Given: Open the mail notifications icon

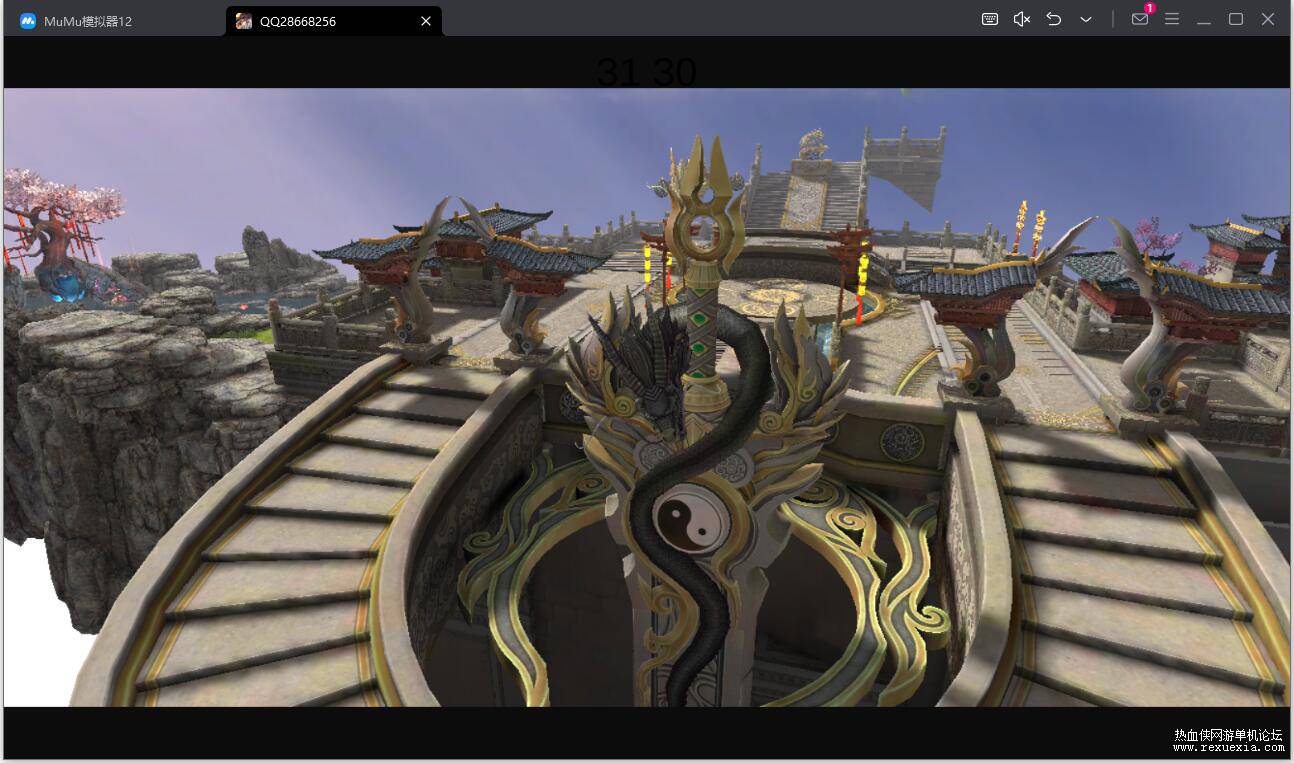Looking at the screenshot, I should coord(1140,19).
